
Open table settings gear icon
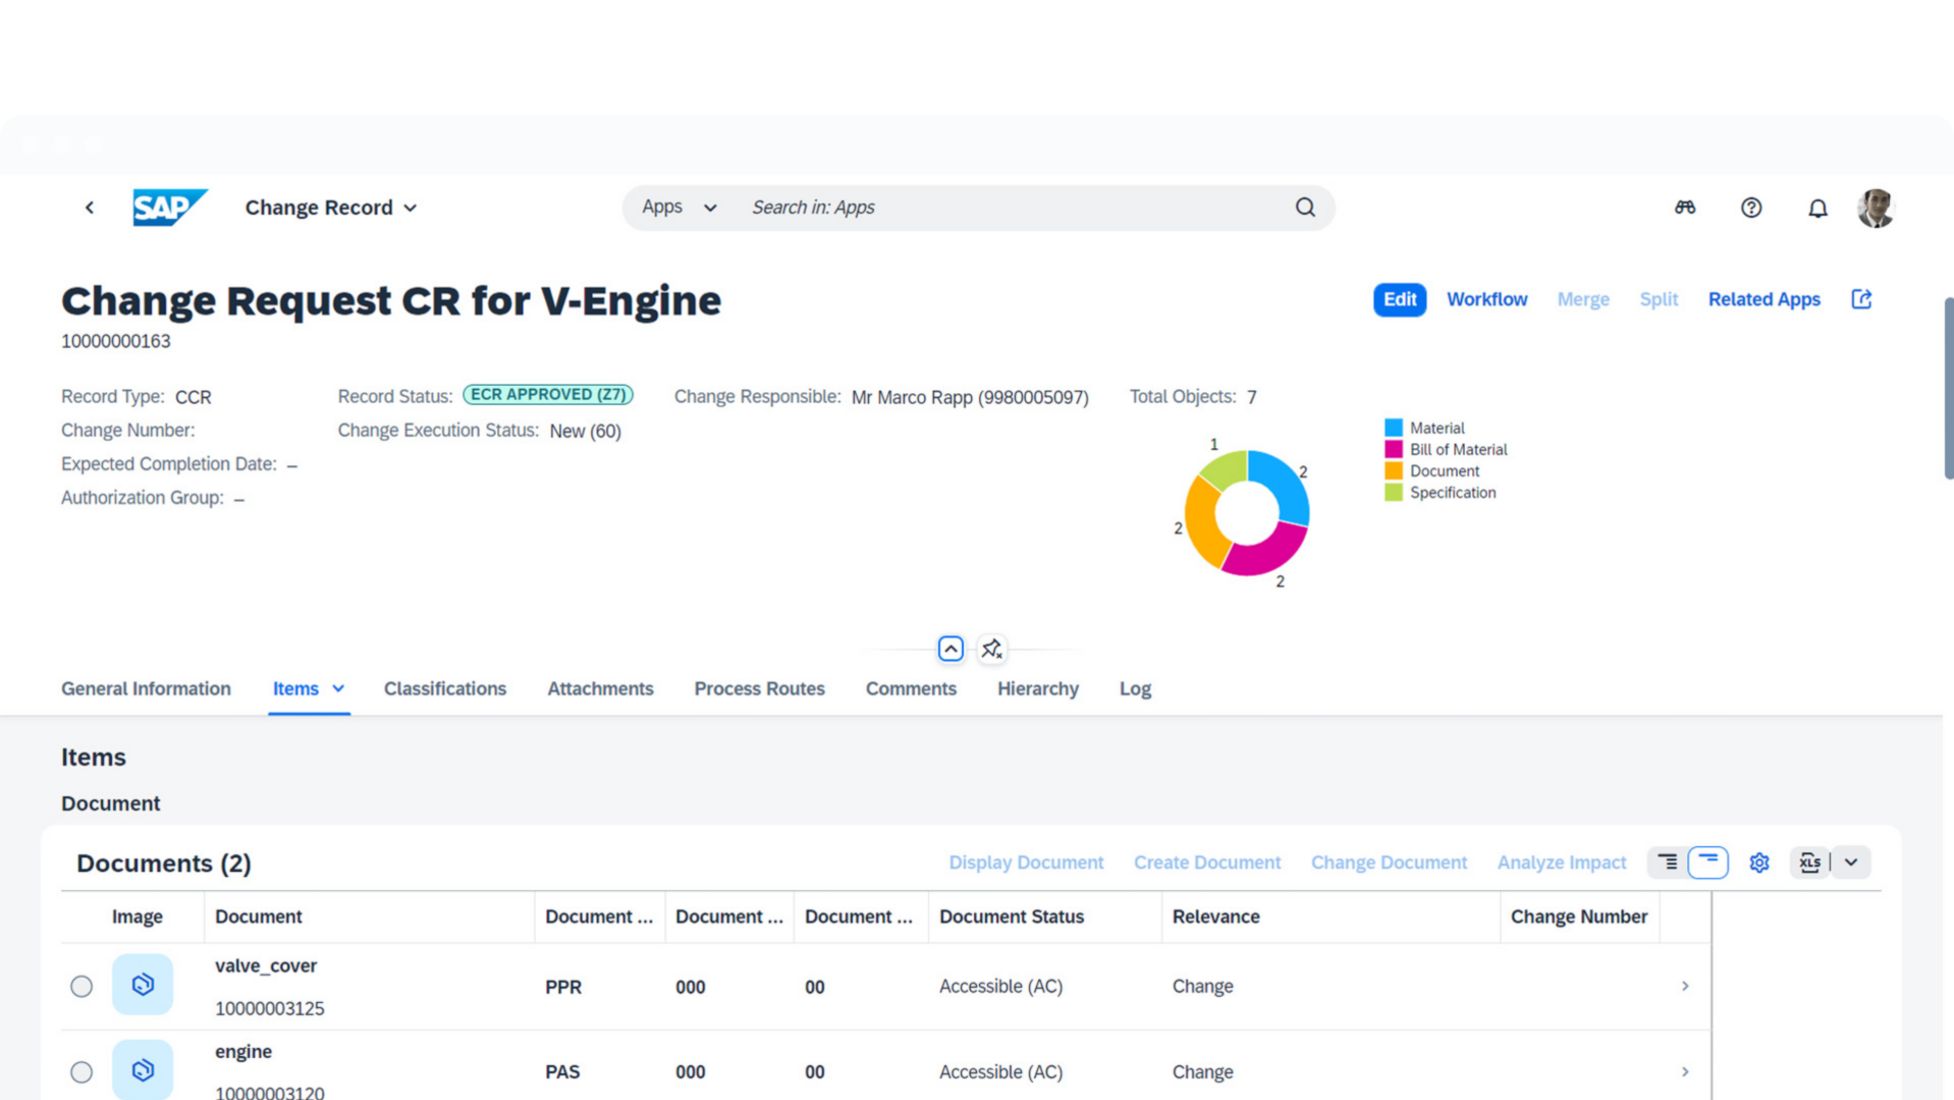pyautogui.click(x=1759, y=862)
